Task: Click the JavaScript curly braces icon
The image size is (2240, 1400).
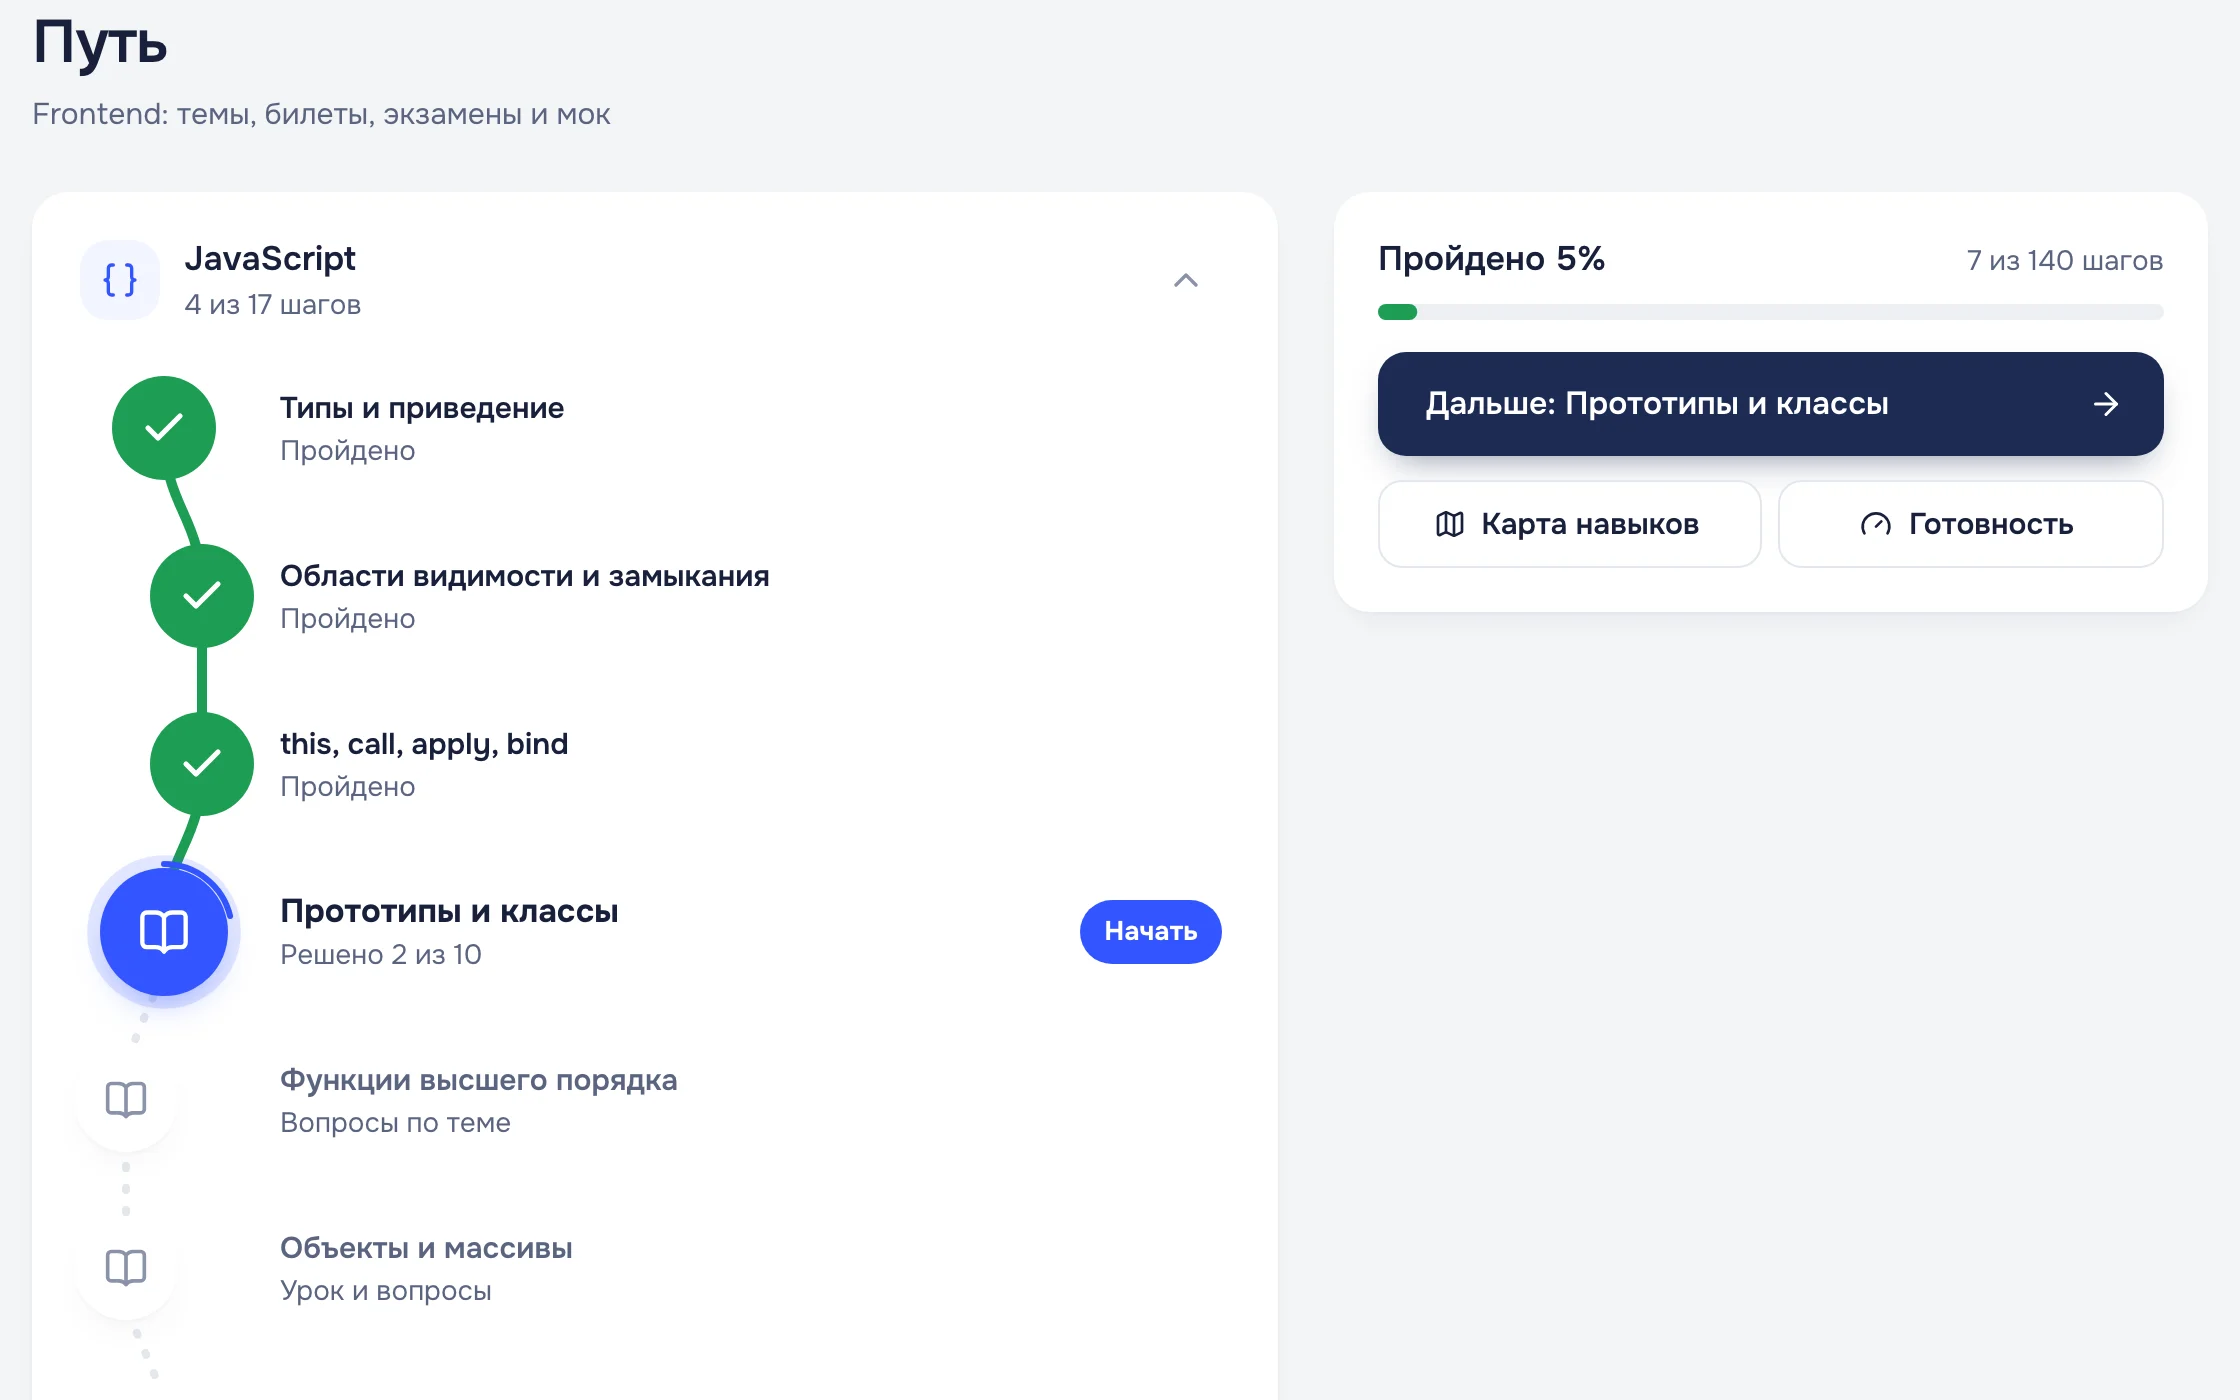Action: coord(120,280)
